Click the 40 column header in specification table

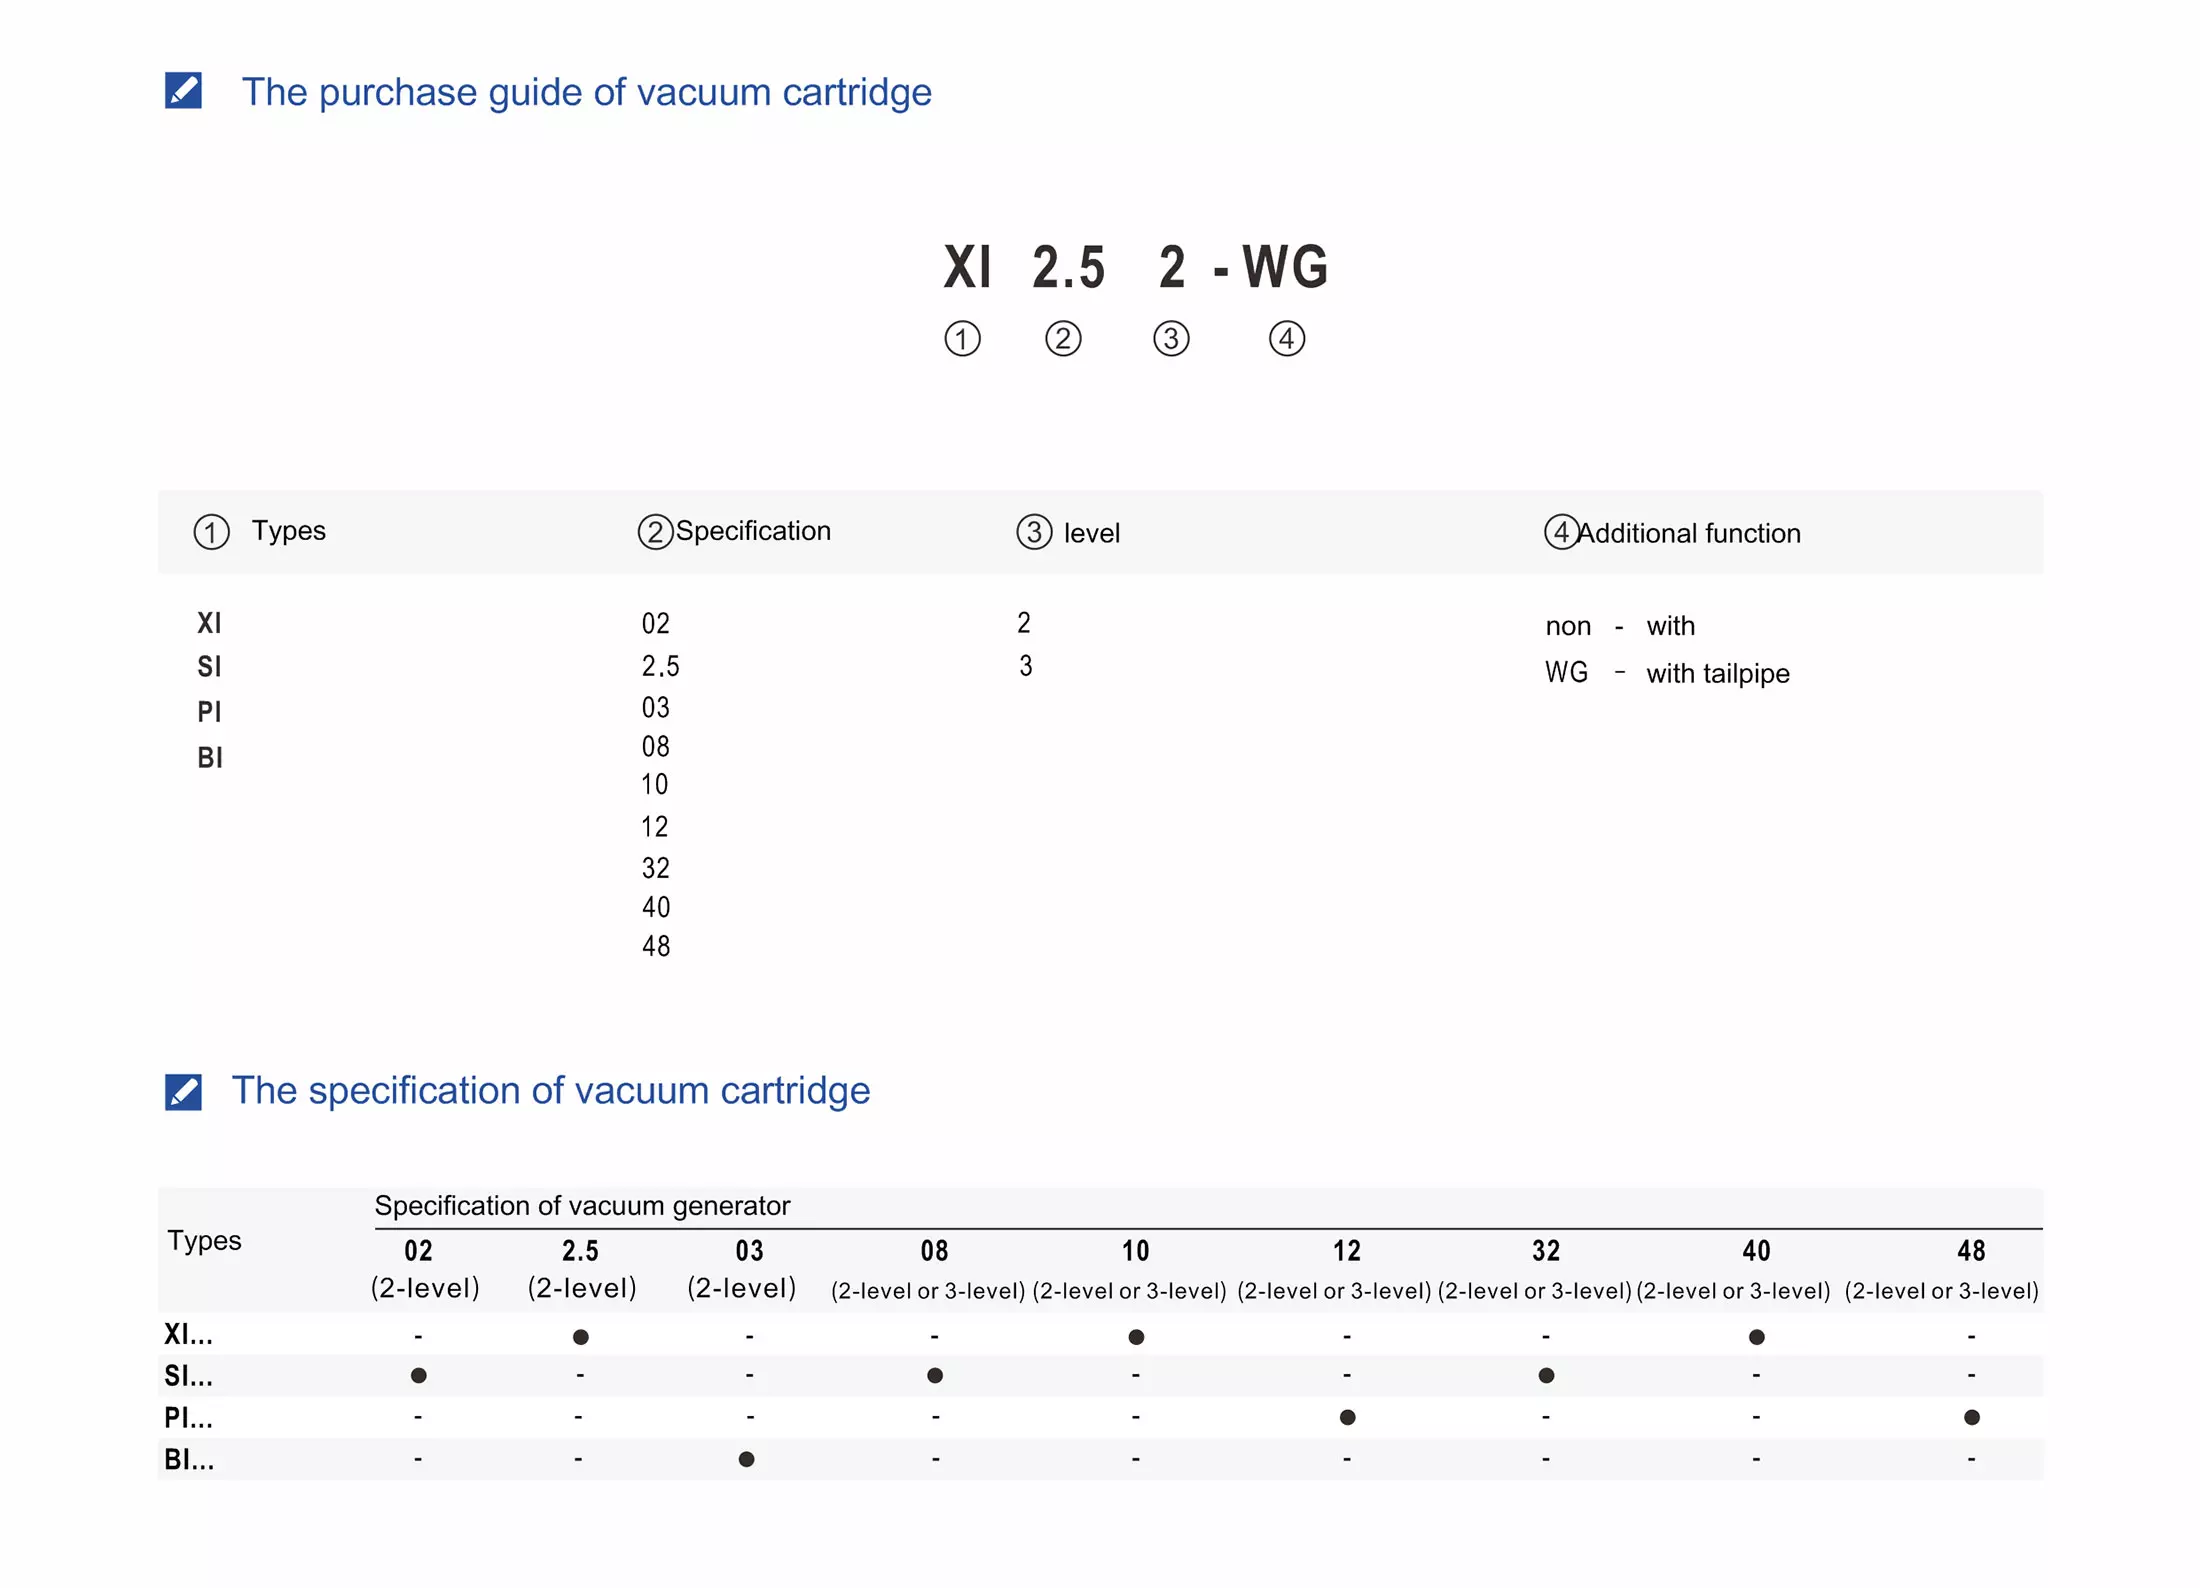pos(1756,1251)
